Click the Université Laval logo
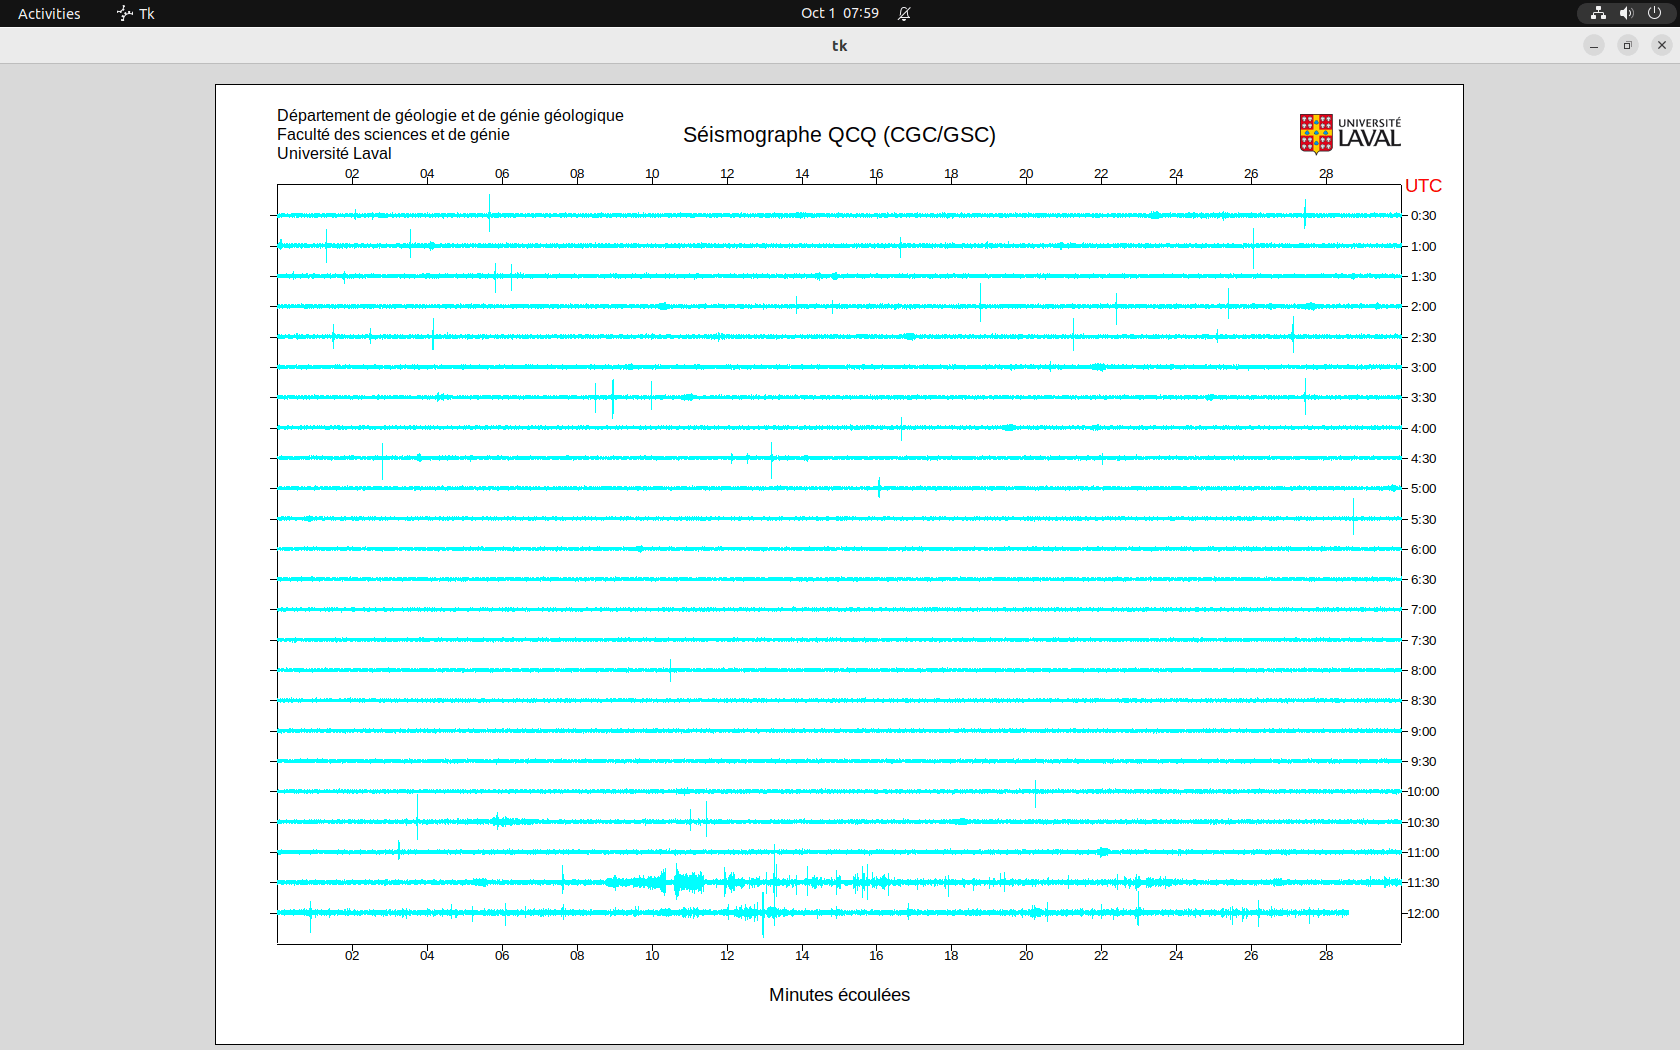The image size is (1680, 1050). pyautogui.click(x=1349, y=134)
